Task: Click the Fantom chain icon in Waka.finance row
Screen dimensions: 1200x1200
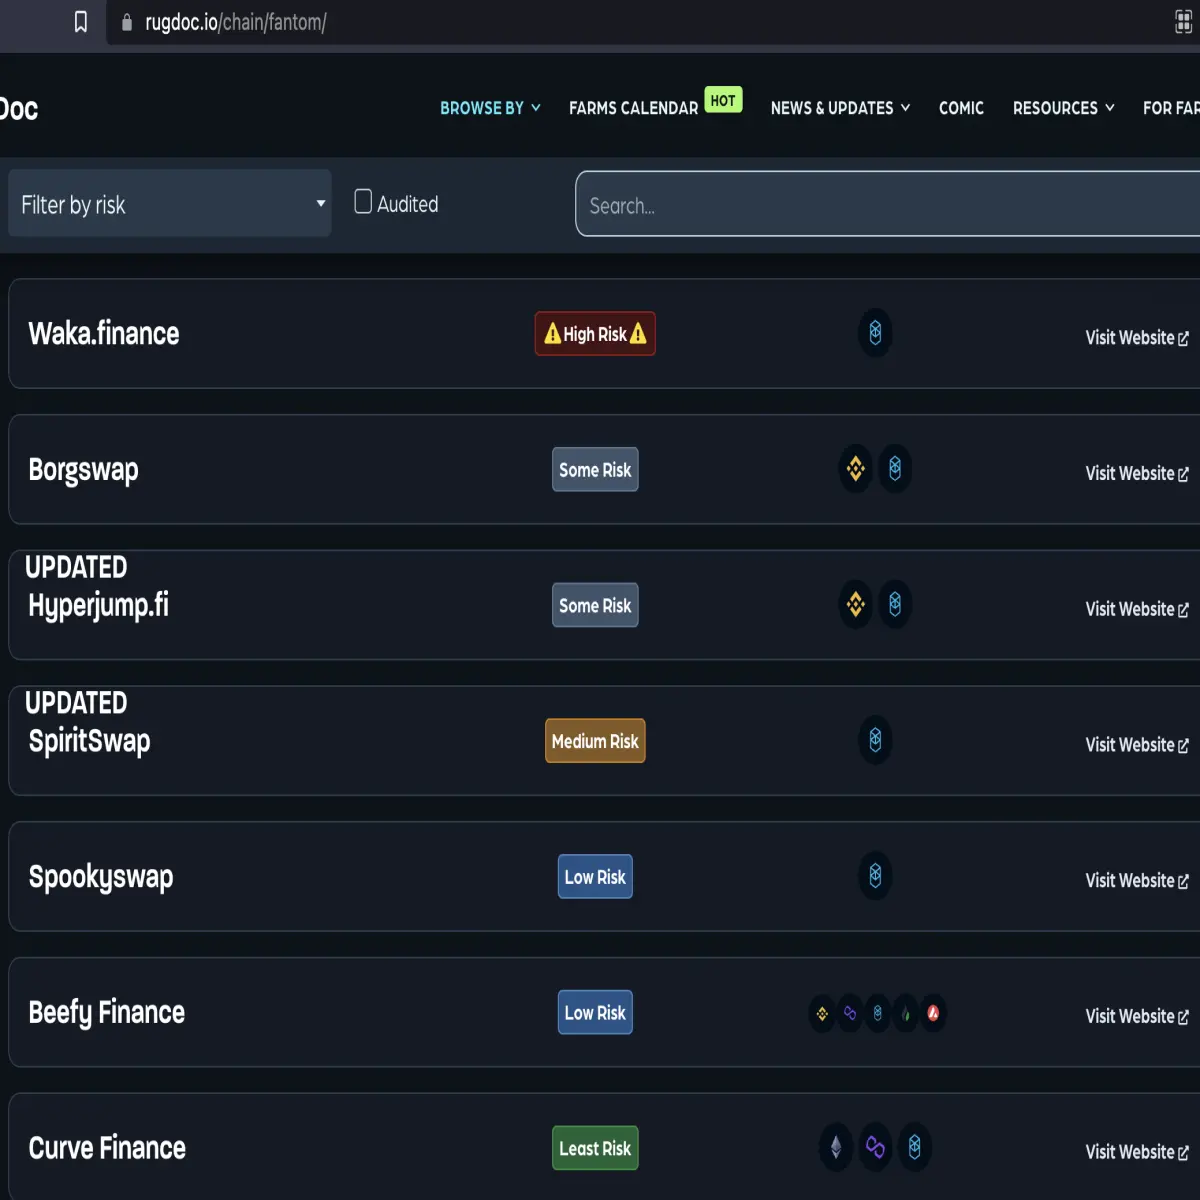Action: click(875, 333)
